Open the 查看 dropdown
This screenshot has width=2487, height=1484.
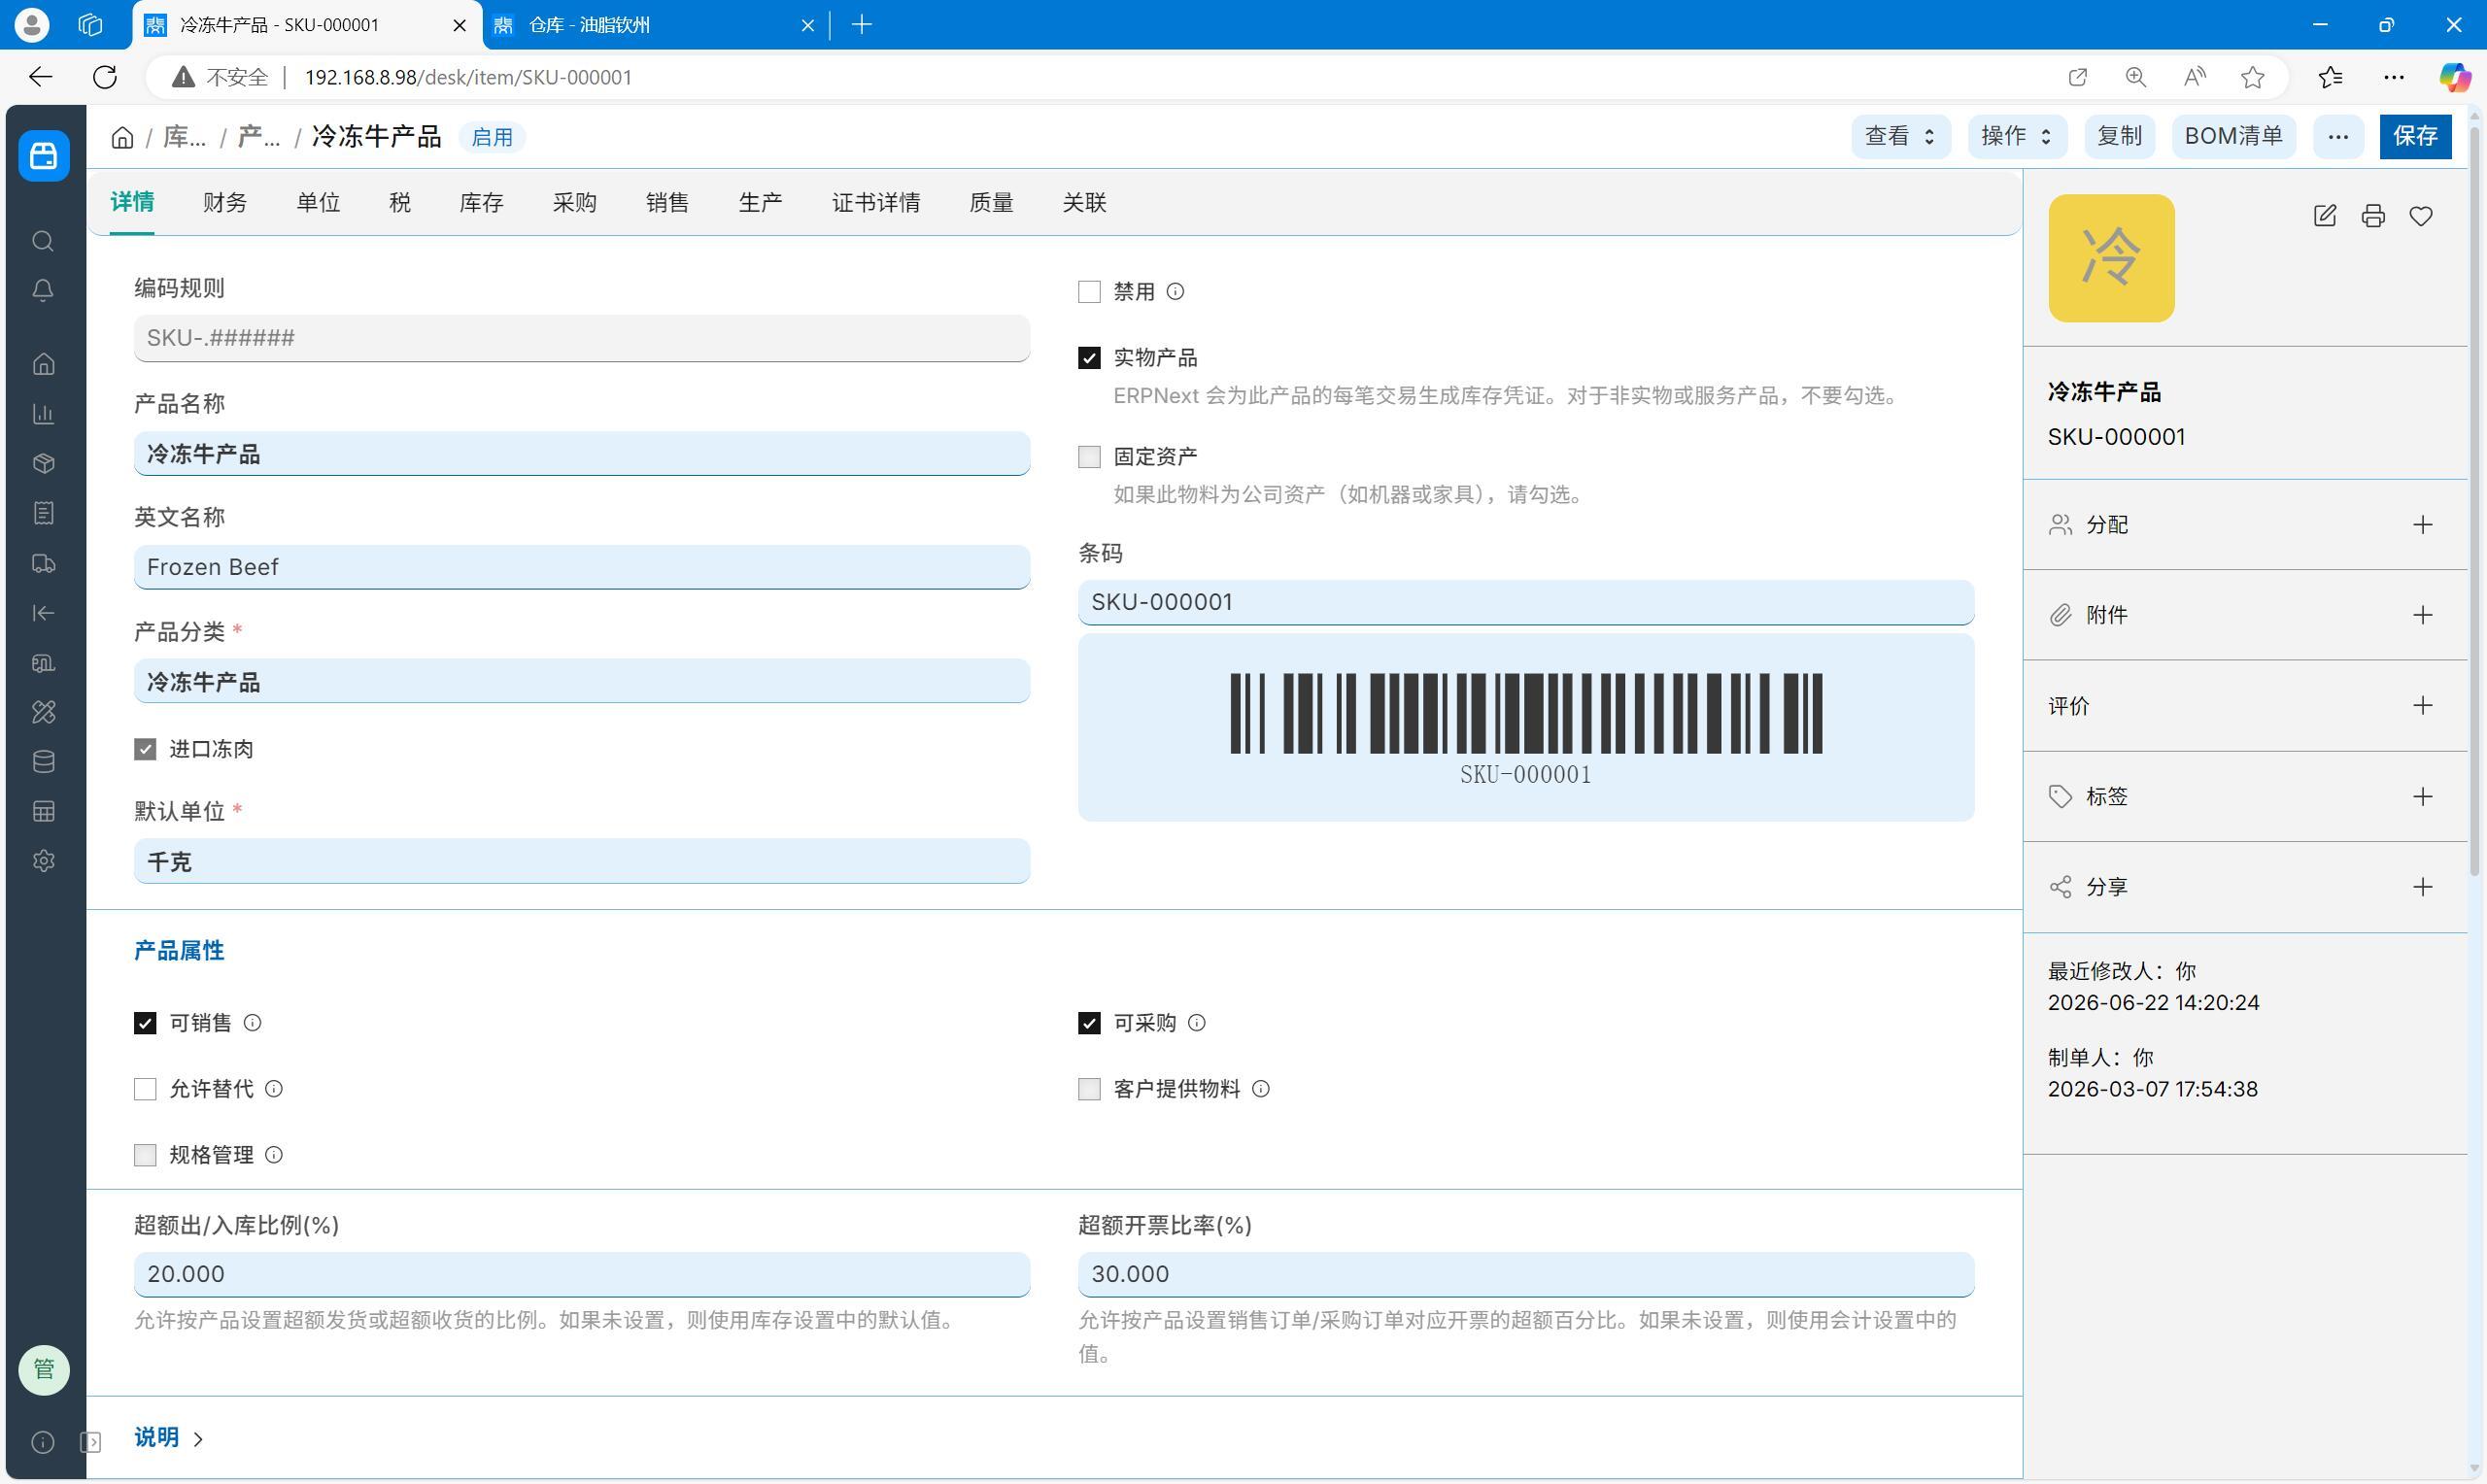[1900, 136]
